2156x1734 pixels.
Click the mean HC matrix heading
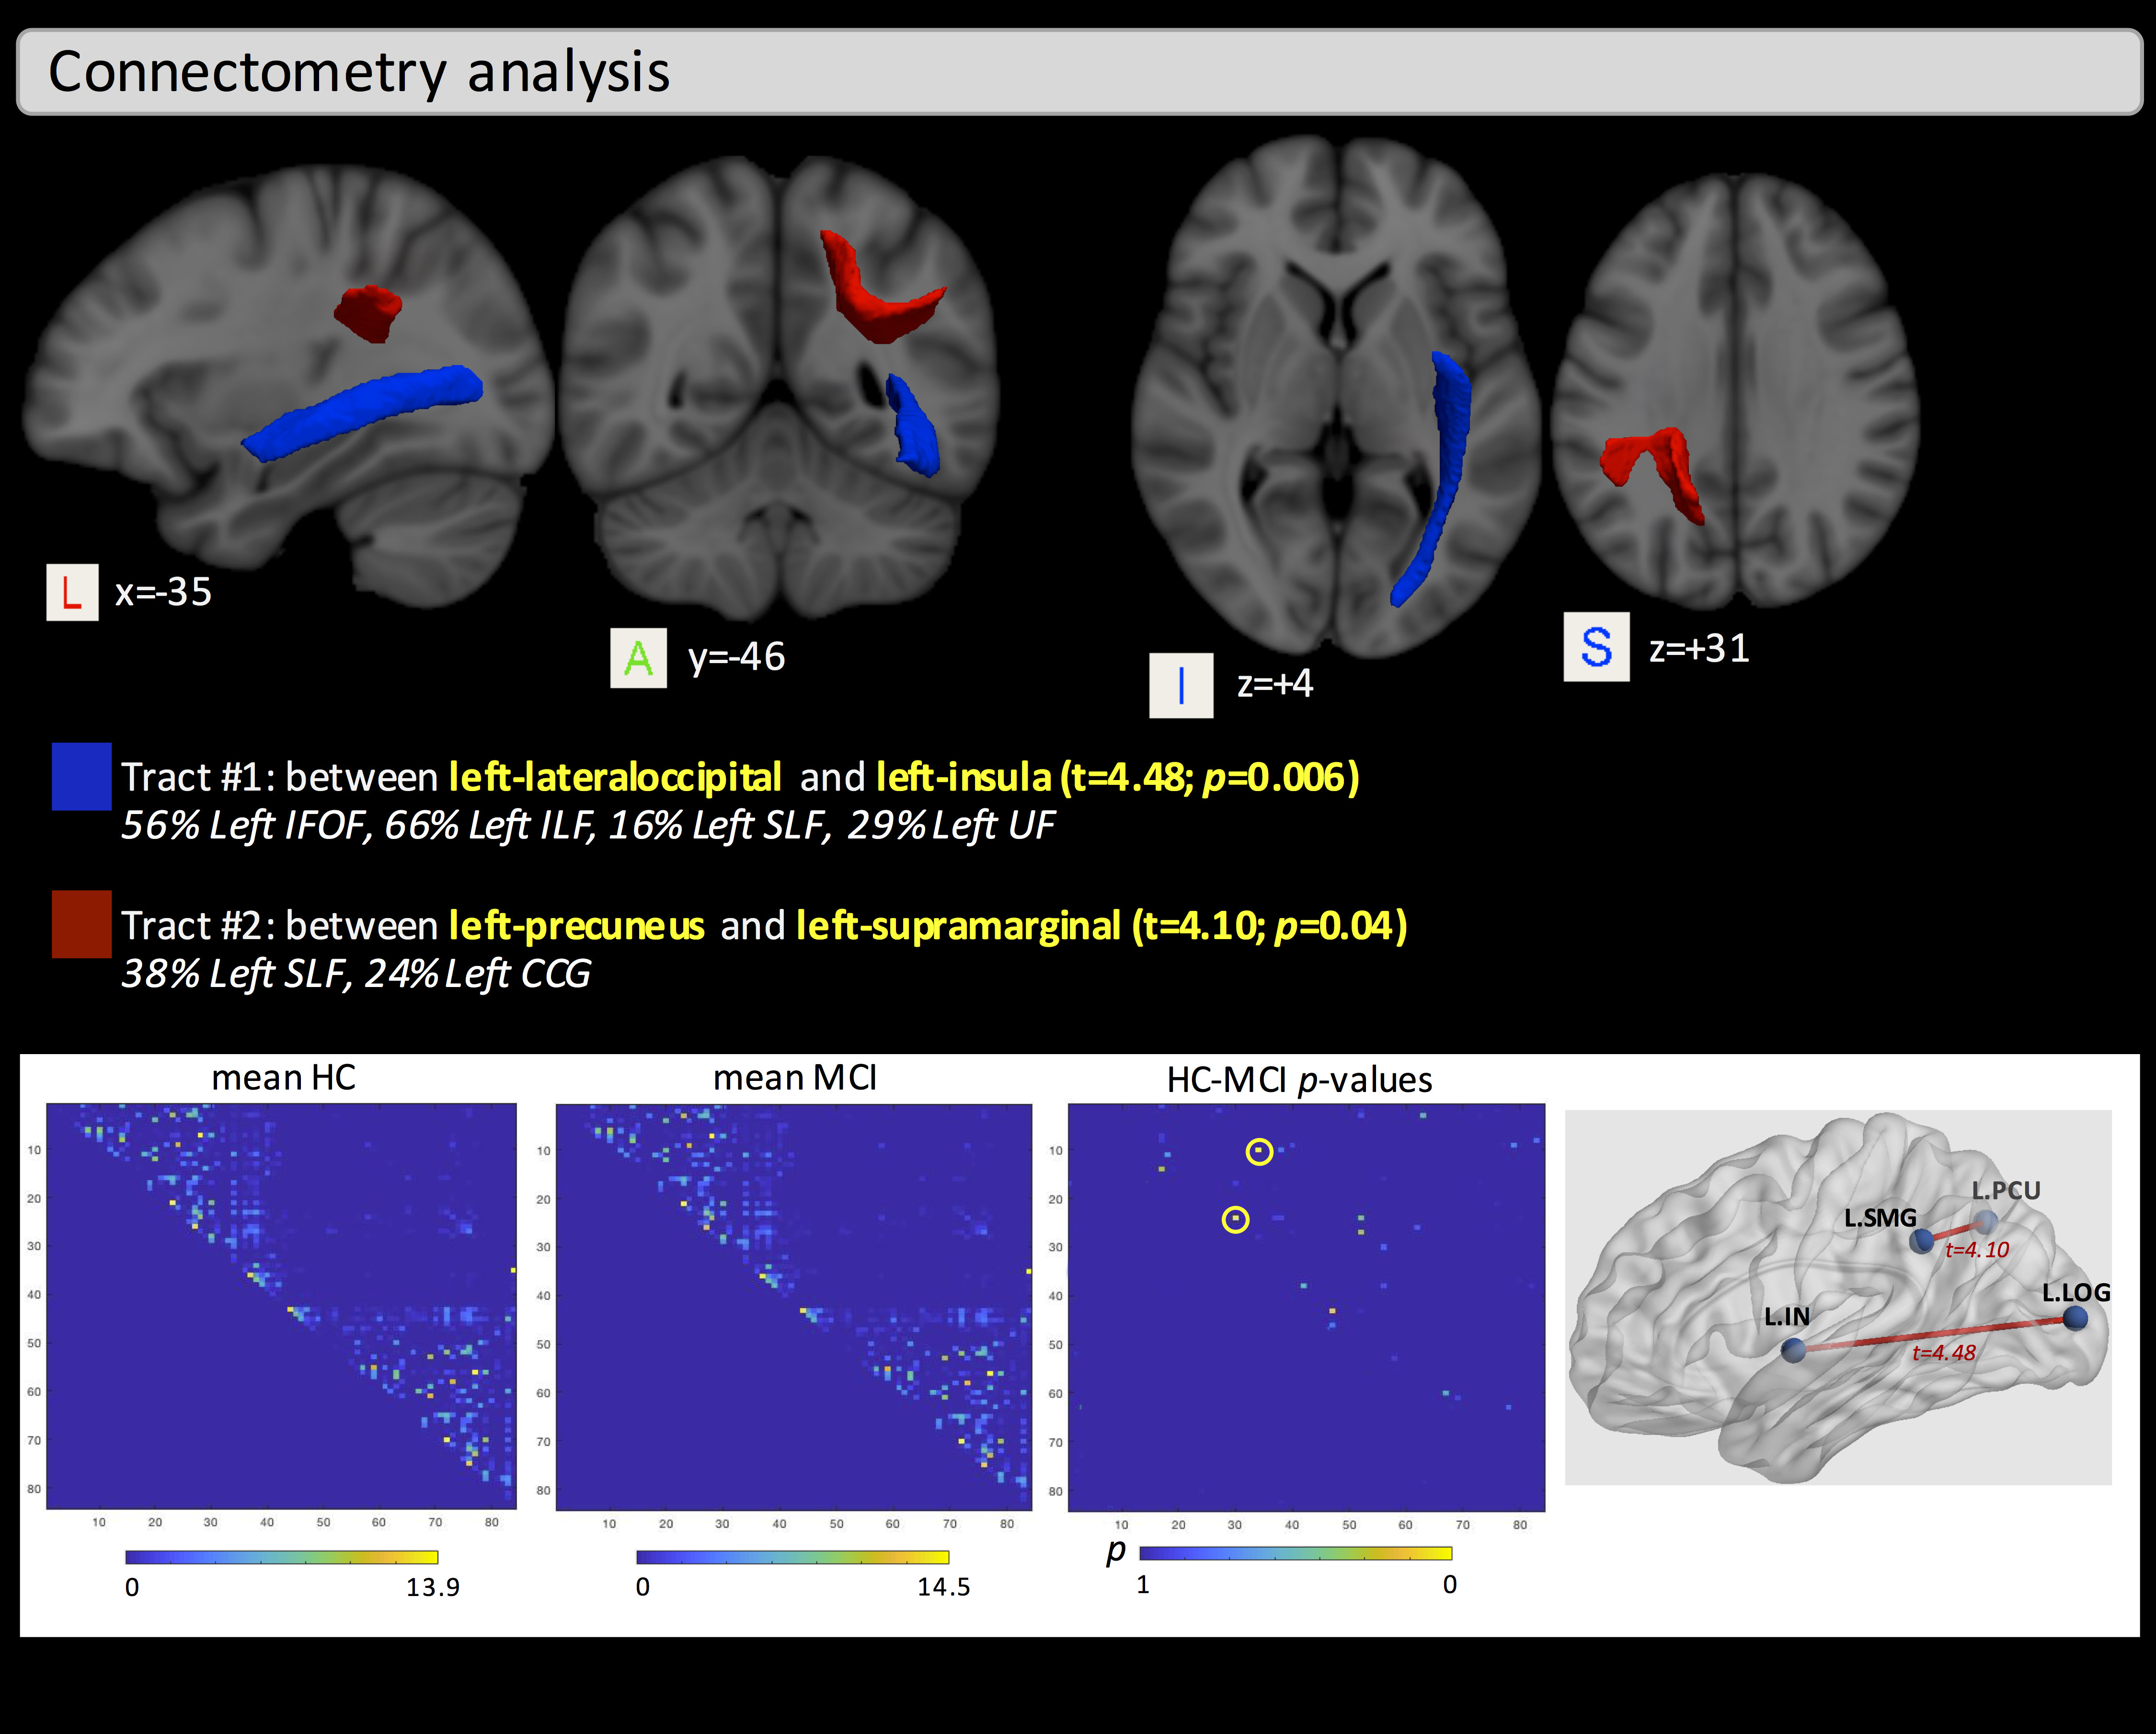[283, 1078]
